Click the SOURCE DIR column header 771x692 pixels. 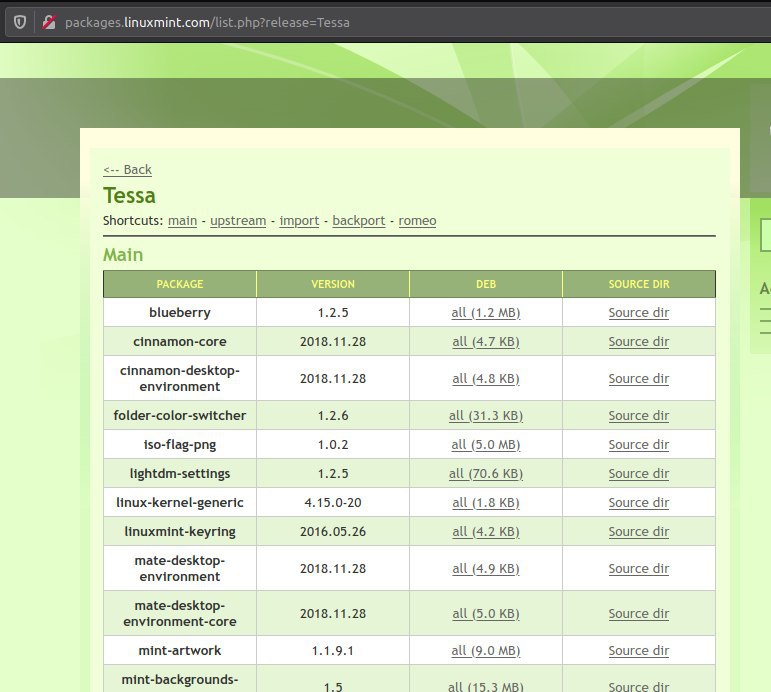pos(639,284)
